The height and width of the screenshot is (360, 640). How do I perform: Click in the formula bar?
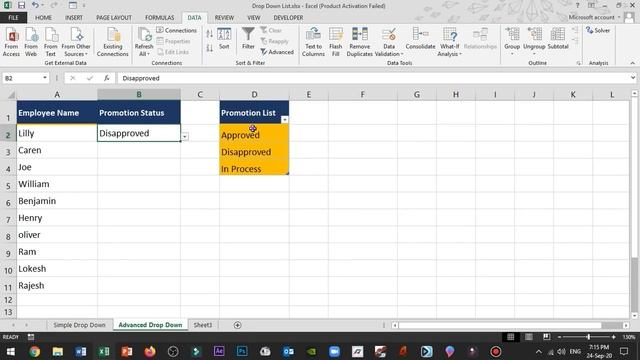373,78
